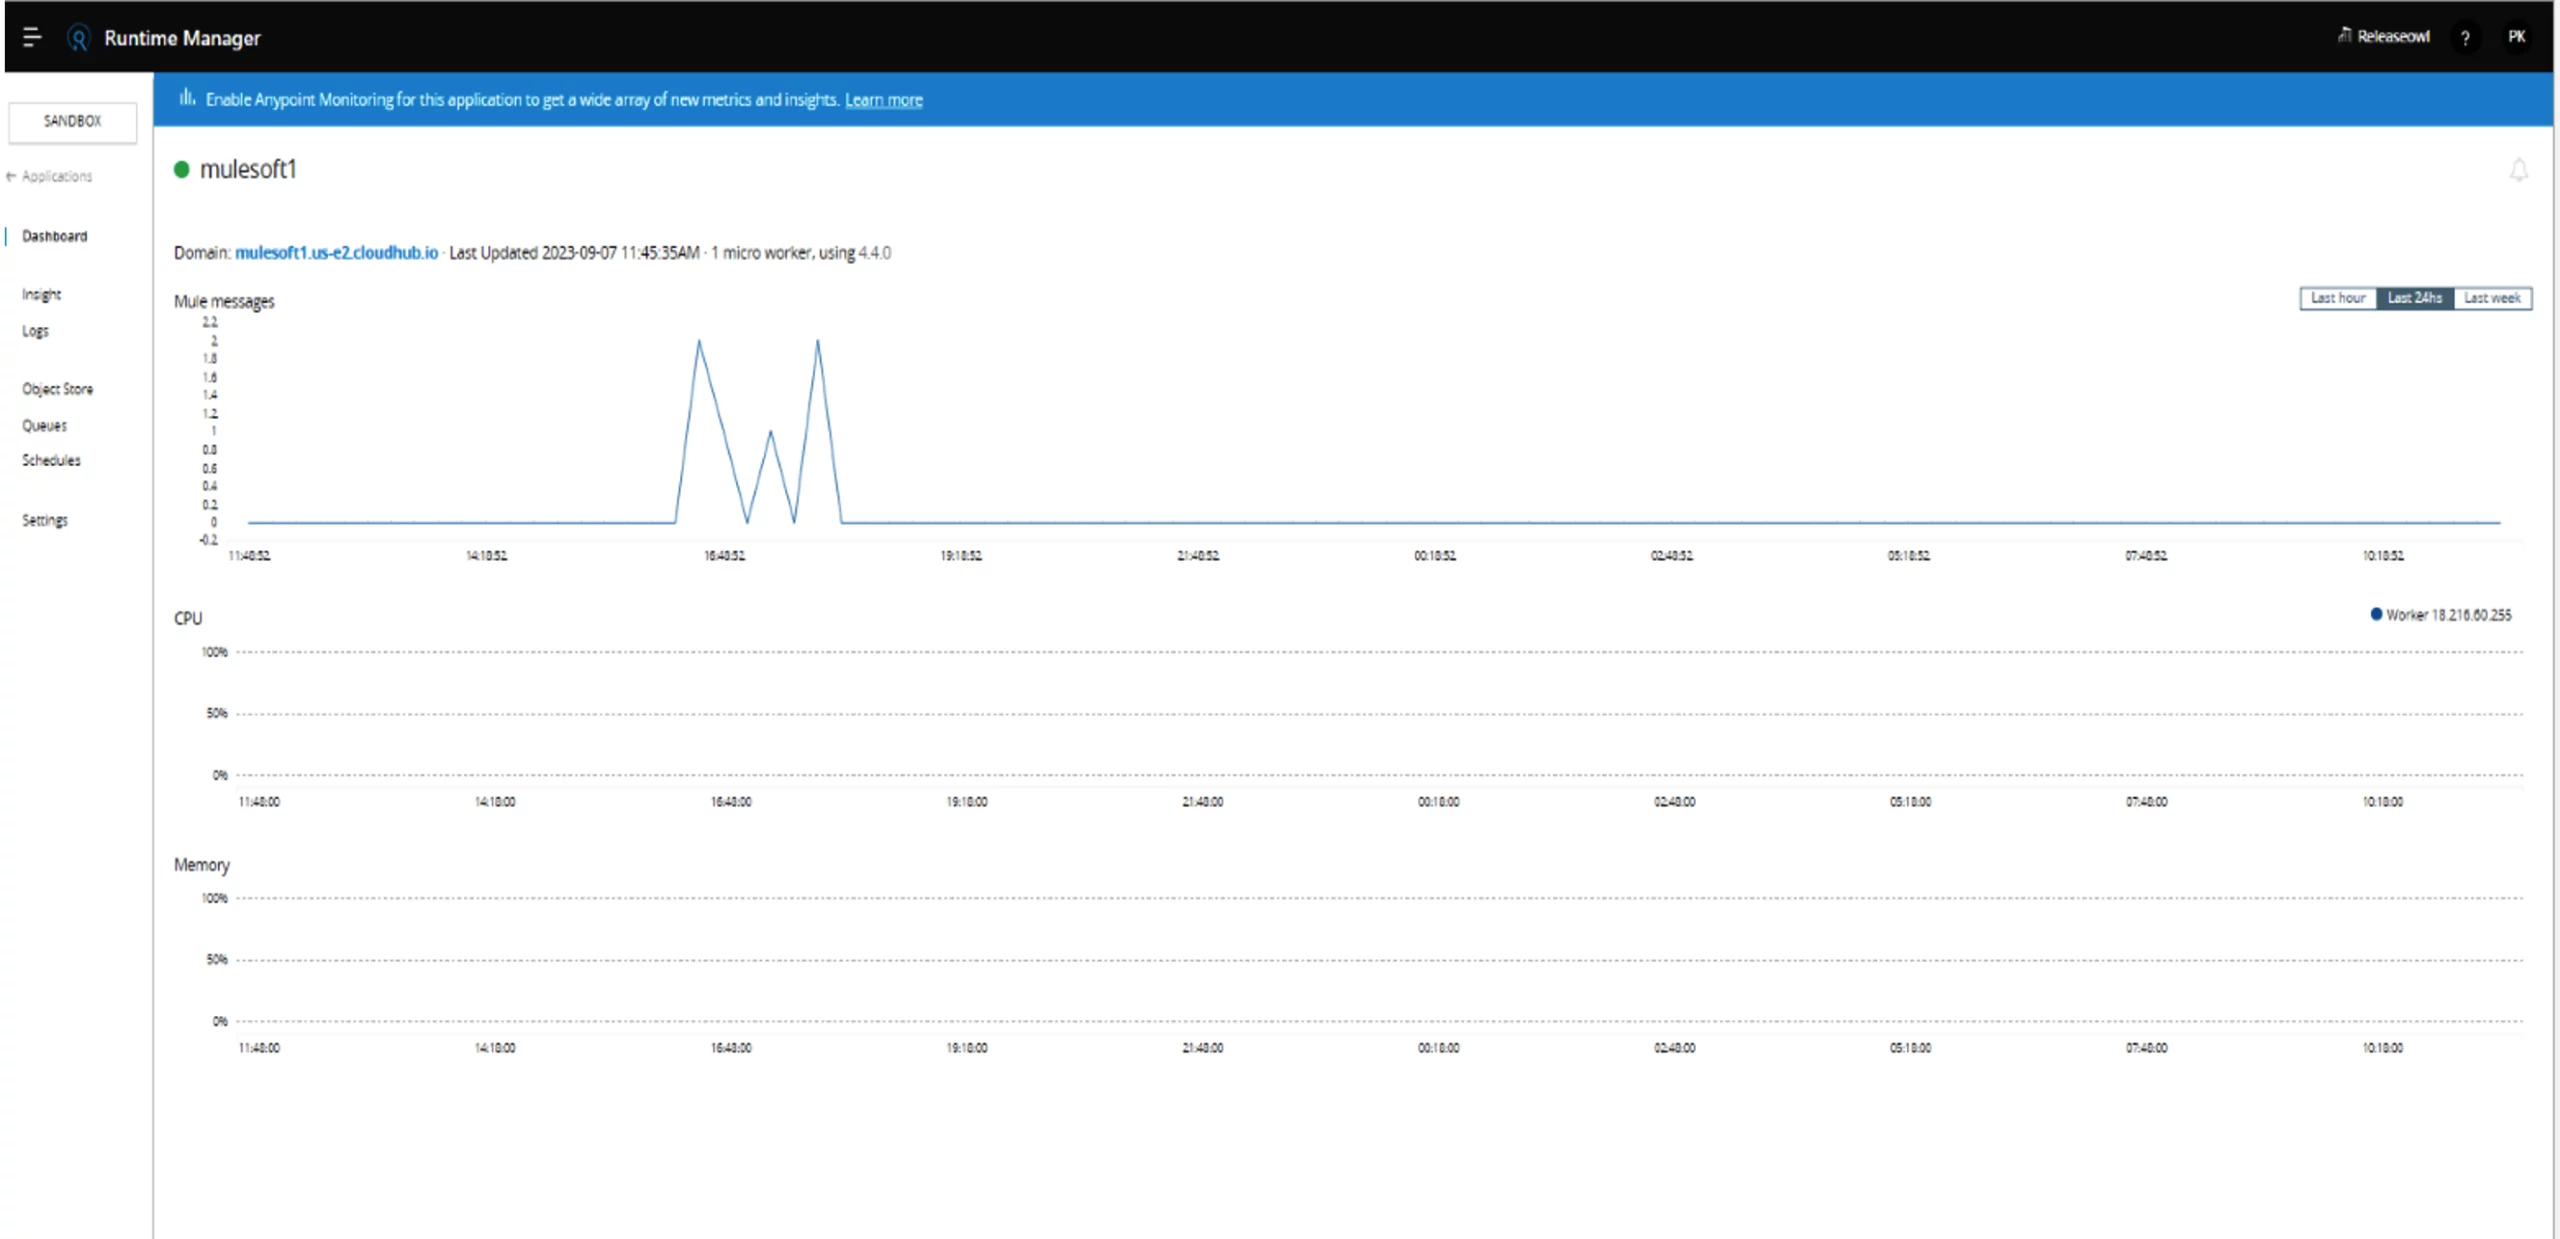Click the CPU chart title
The image size is (2560, 1239).
click(x=188, y=618)
